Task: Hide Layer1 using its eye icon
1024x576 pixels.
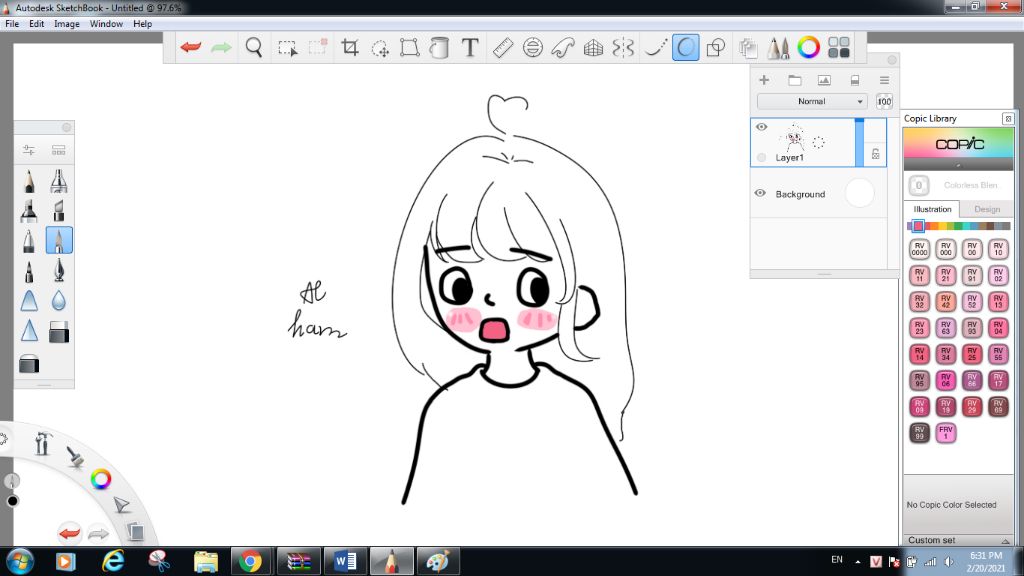Action: point(761,127)
